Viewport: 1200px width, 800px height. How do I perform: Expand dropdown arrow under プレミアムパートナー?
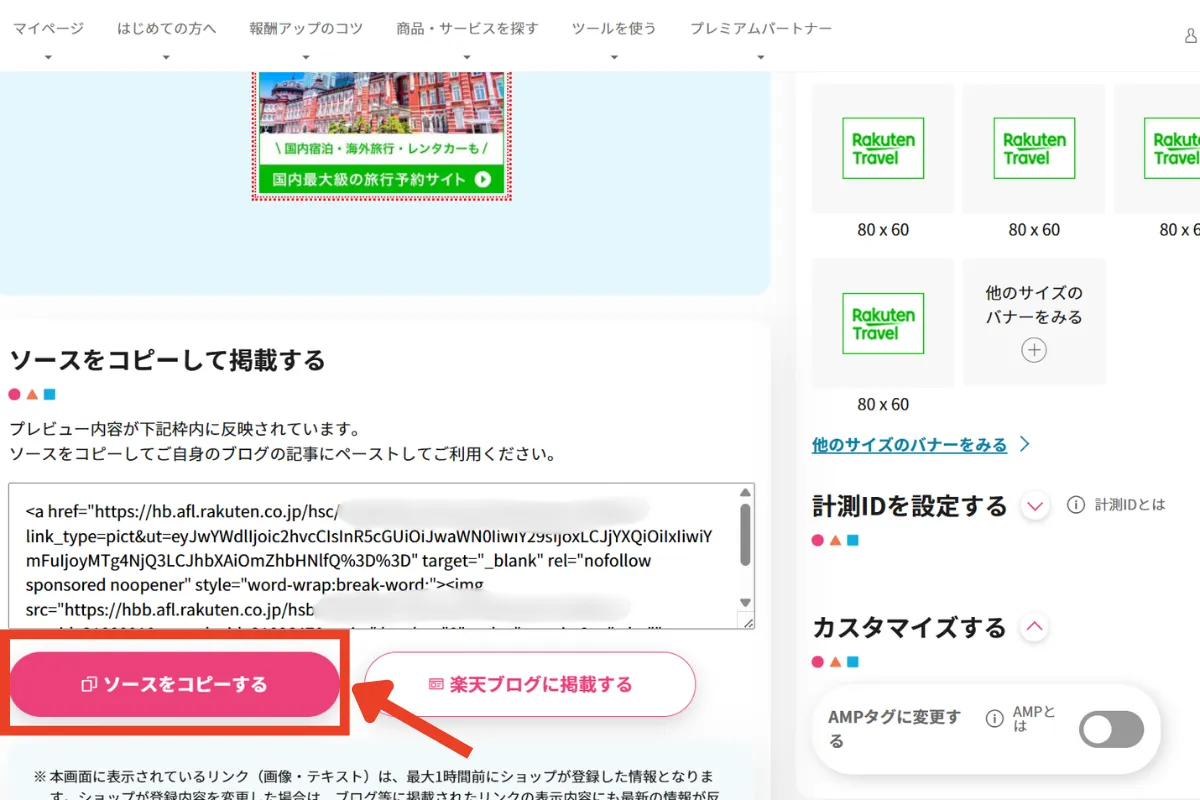tap(761, 57)
